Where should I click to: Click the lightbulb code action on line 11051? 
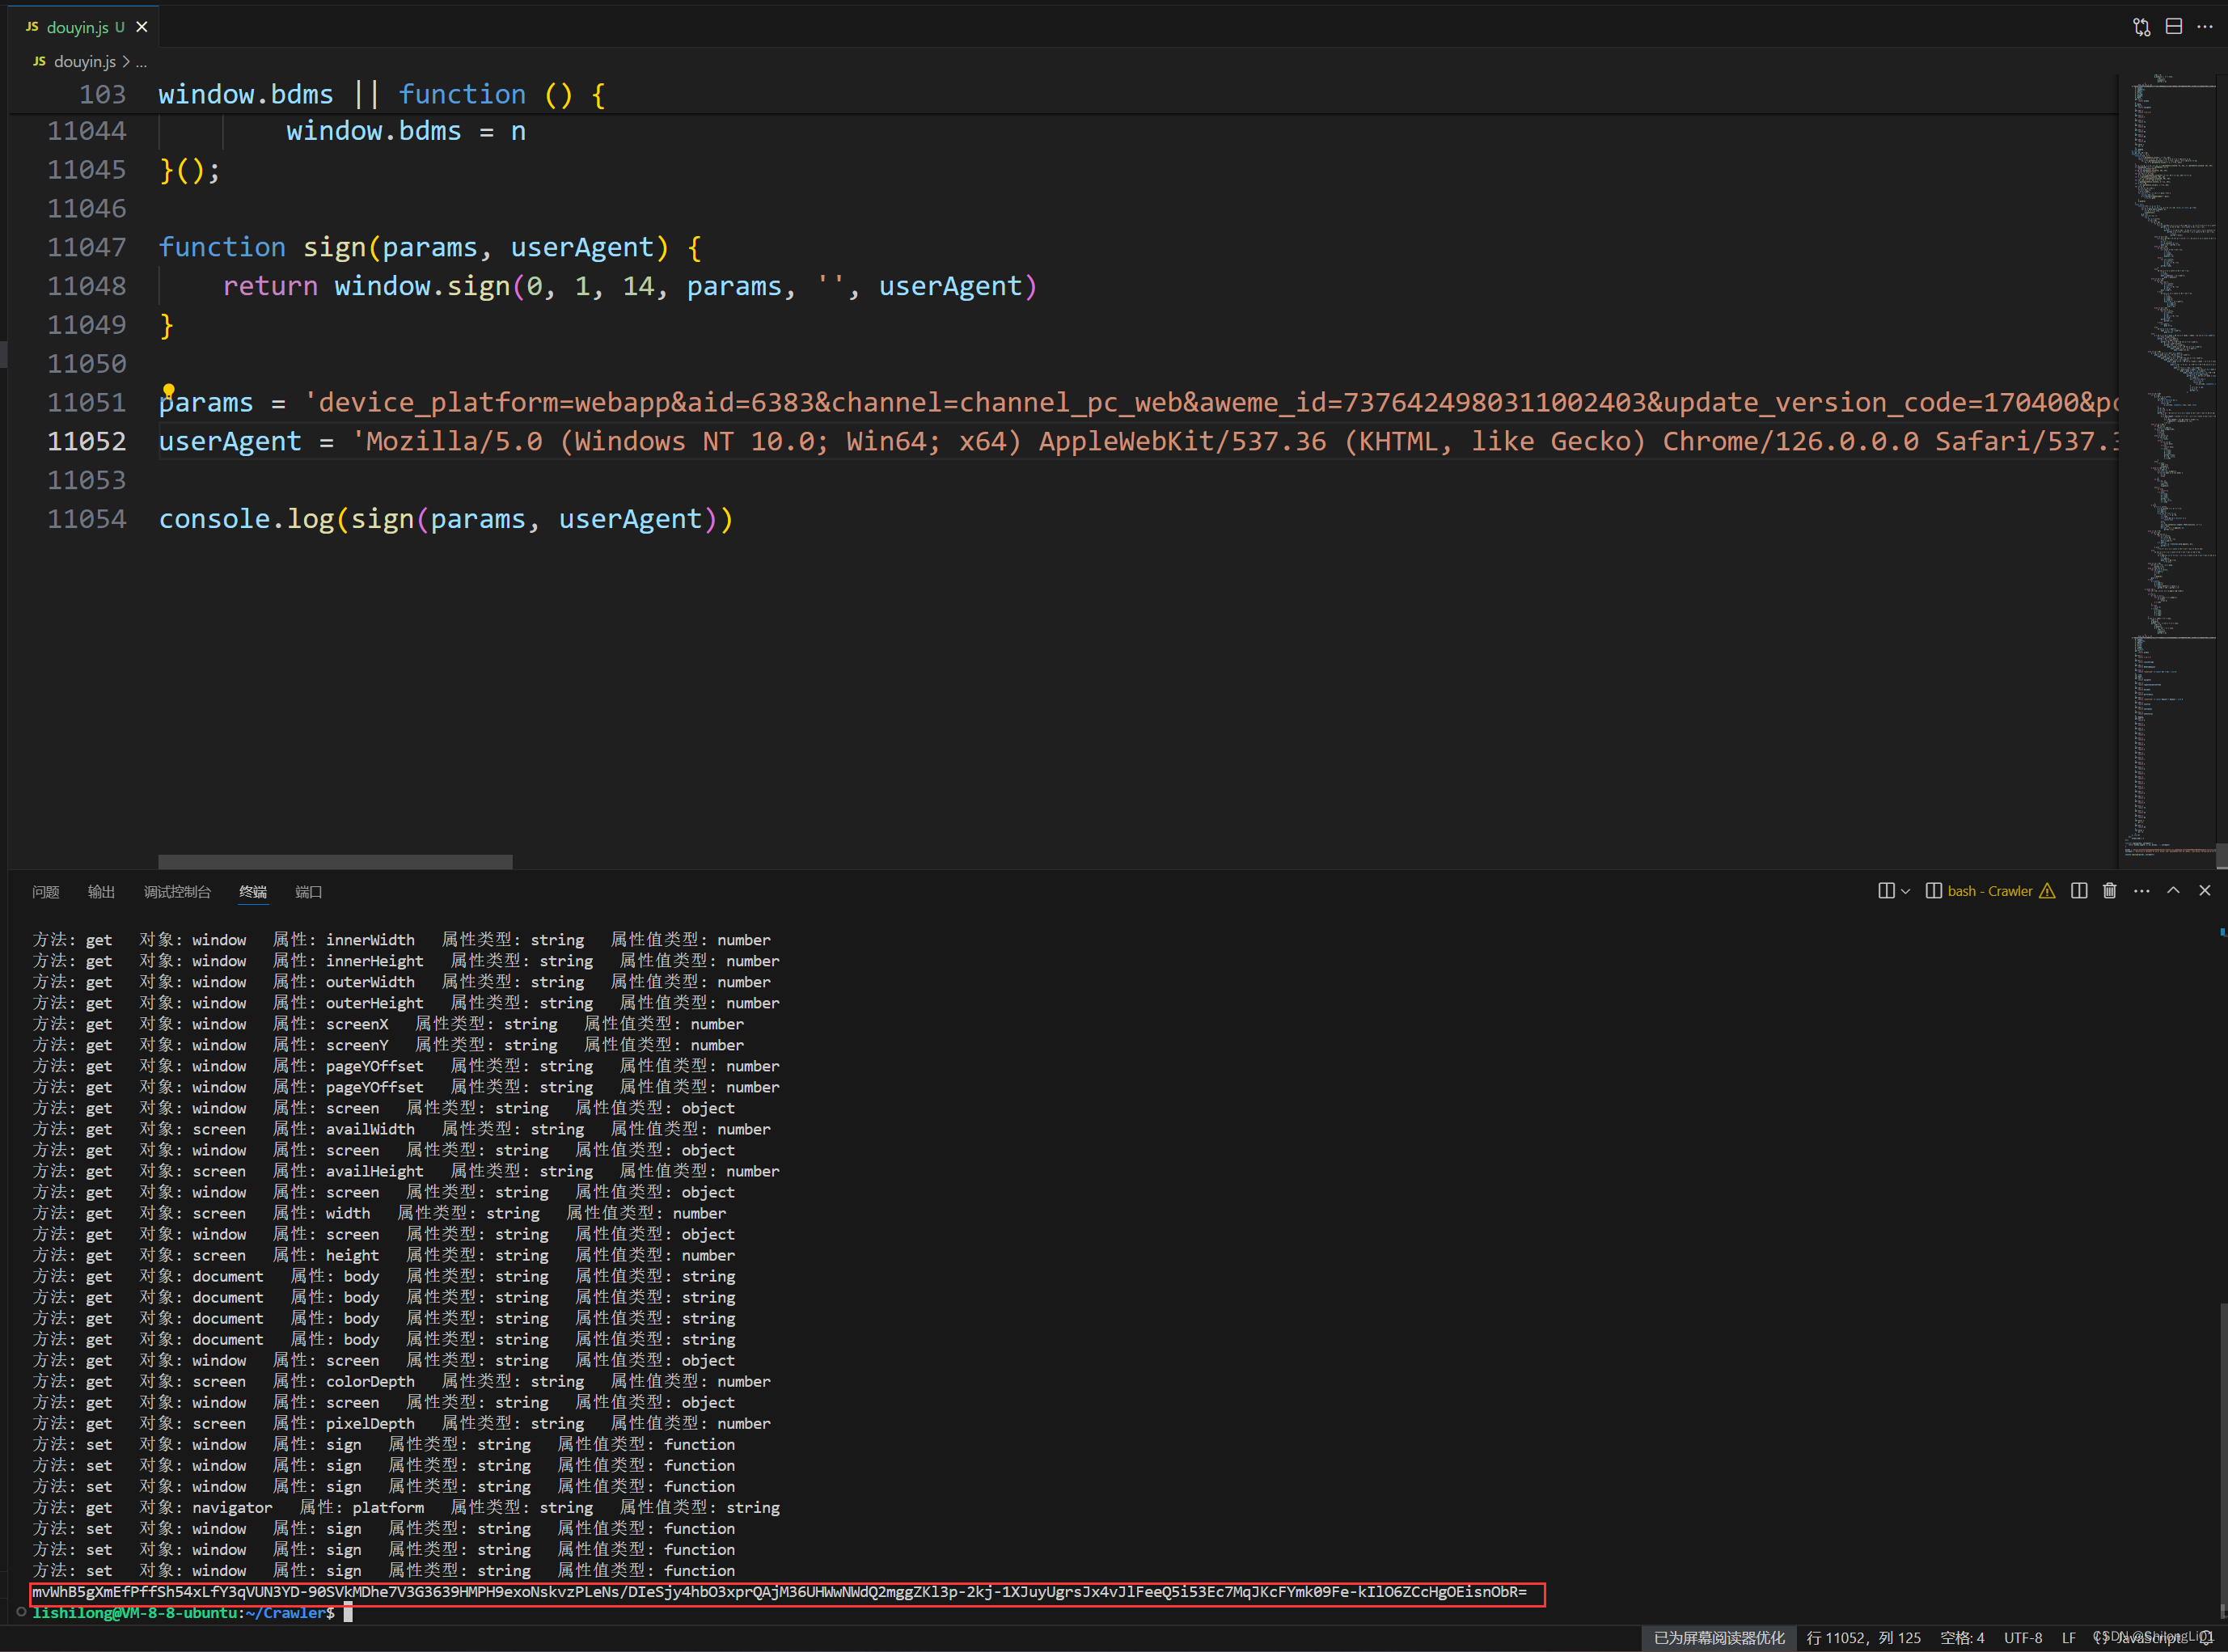(168, 390)
